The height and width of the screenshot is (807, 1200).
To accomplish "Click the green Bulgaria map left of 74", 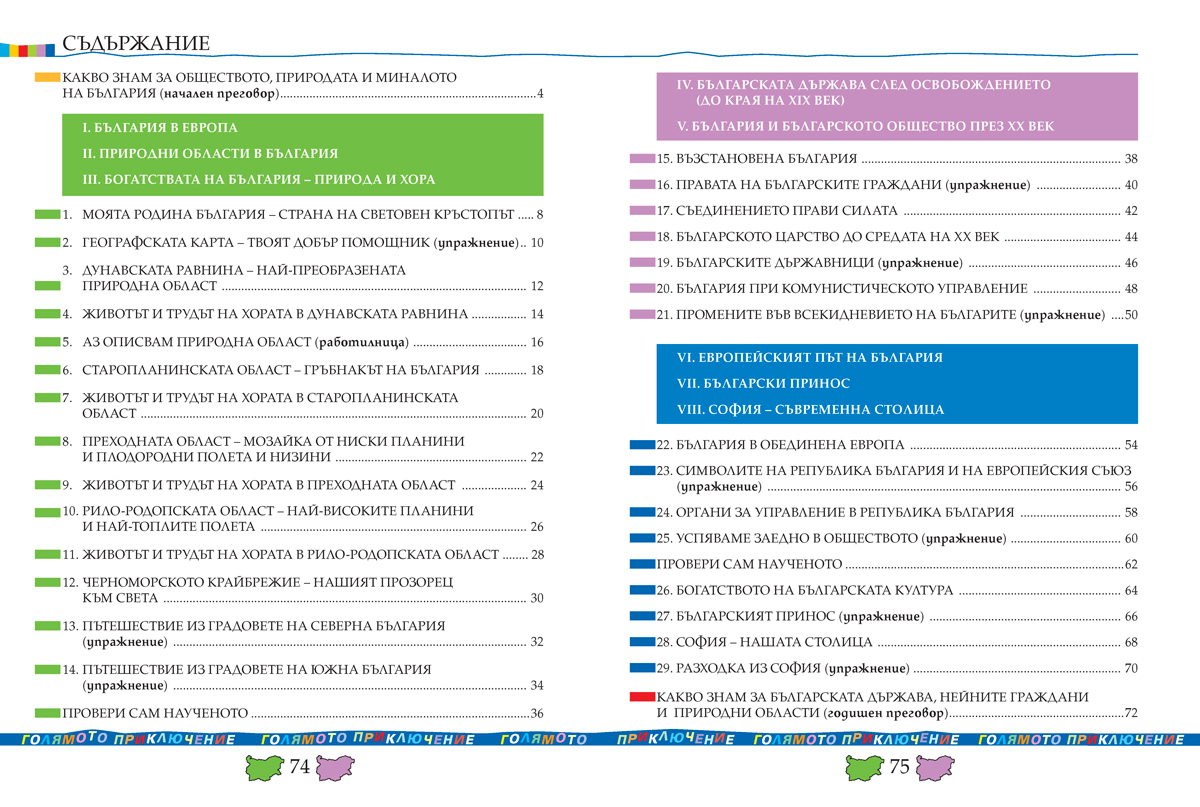I will click(x=265, y=769).
